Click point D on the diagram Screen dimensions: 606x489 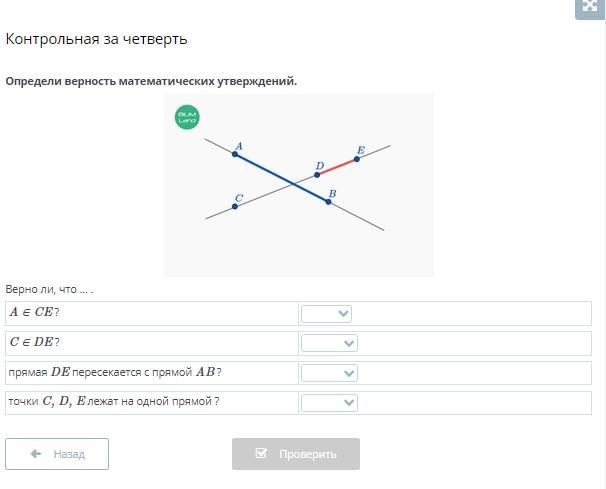tap(317, 175)
